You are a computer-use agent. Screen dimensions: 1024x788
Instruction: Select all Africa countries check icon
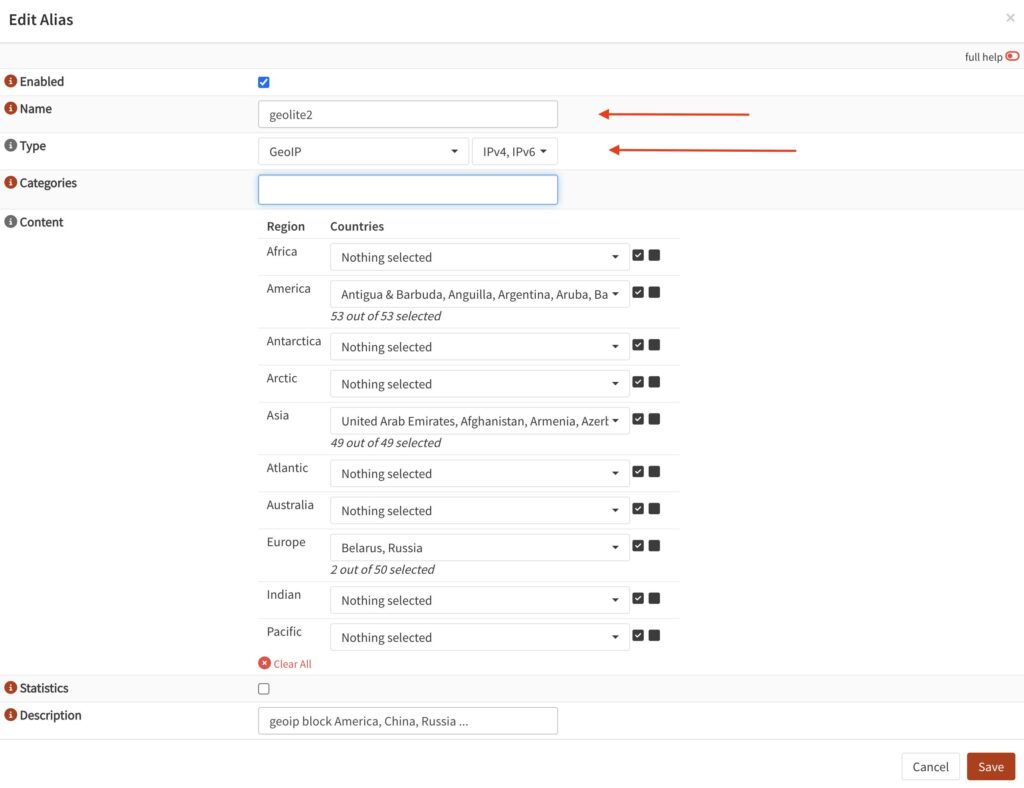(638, 255)
